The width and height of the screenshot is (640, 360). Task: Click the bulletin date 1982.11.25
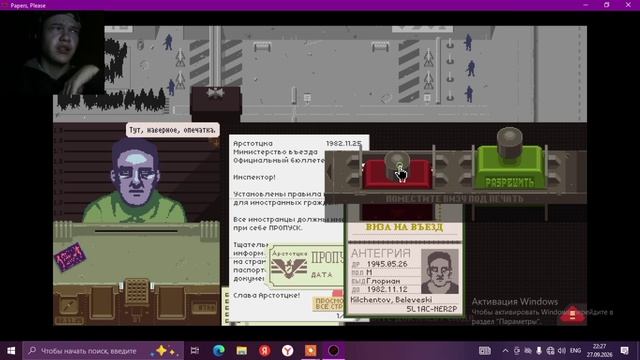(344, 143)
